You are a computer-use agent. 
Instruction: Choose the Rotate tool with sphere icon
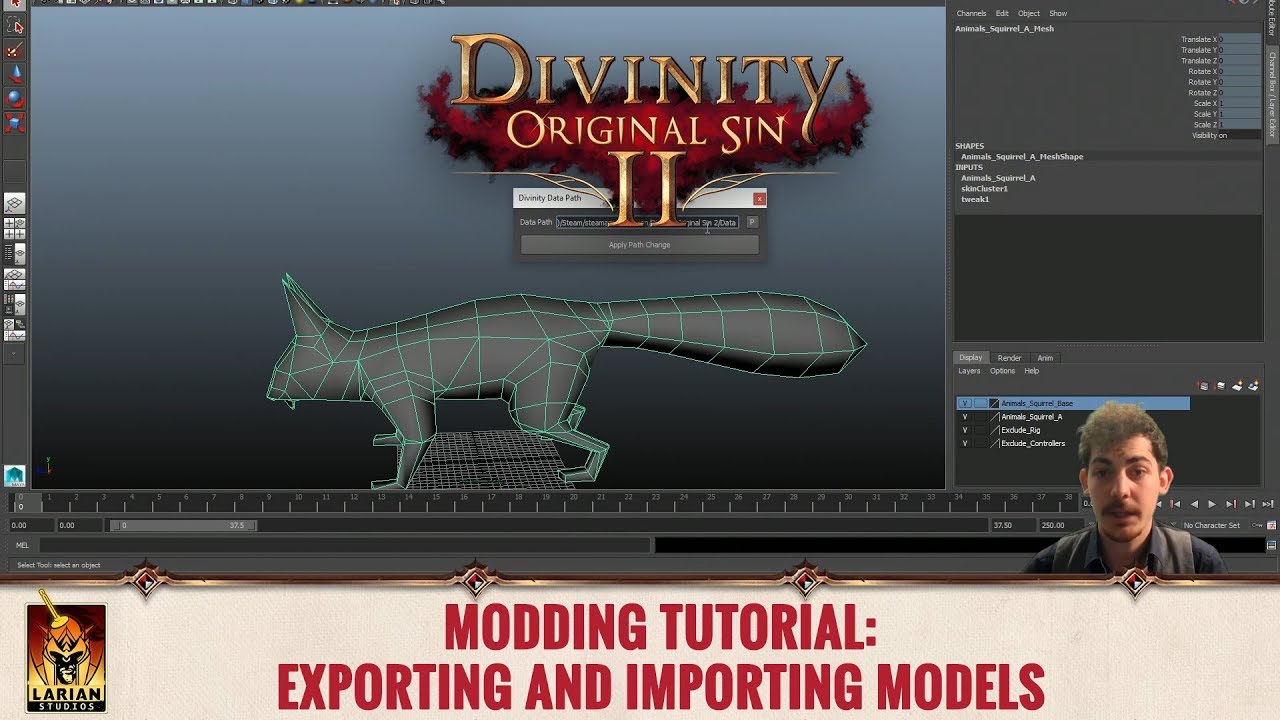[x=15, y=99]
